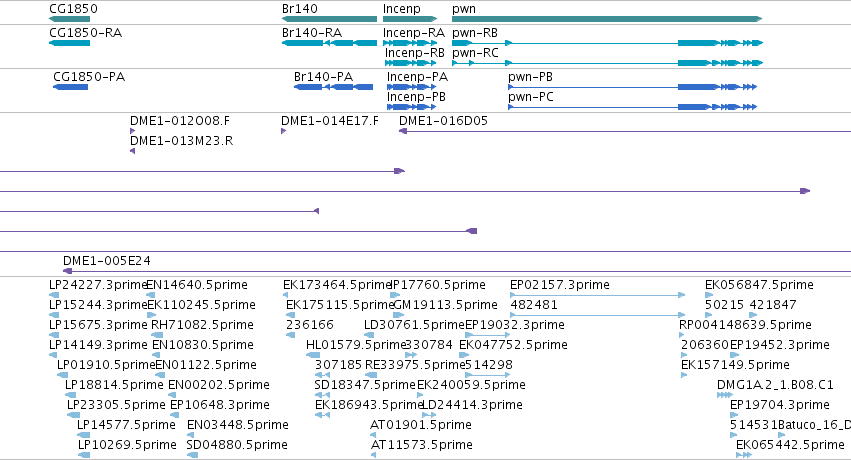Select transcript label CG1850-RA
The height and width of the screenshot is (460, 851).
86,33
